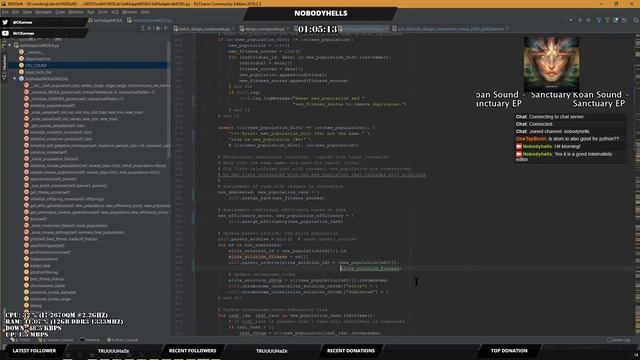The image size is (640, 360).
Task: Select initialize_crossover_probs method in Structure
Action: click(x=58, y=139)
